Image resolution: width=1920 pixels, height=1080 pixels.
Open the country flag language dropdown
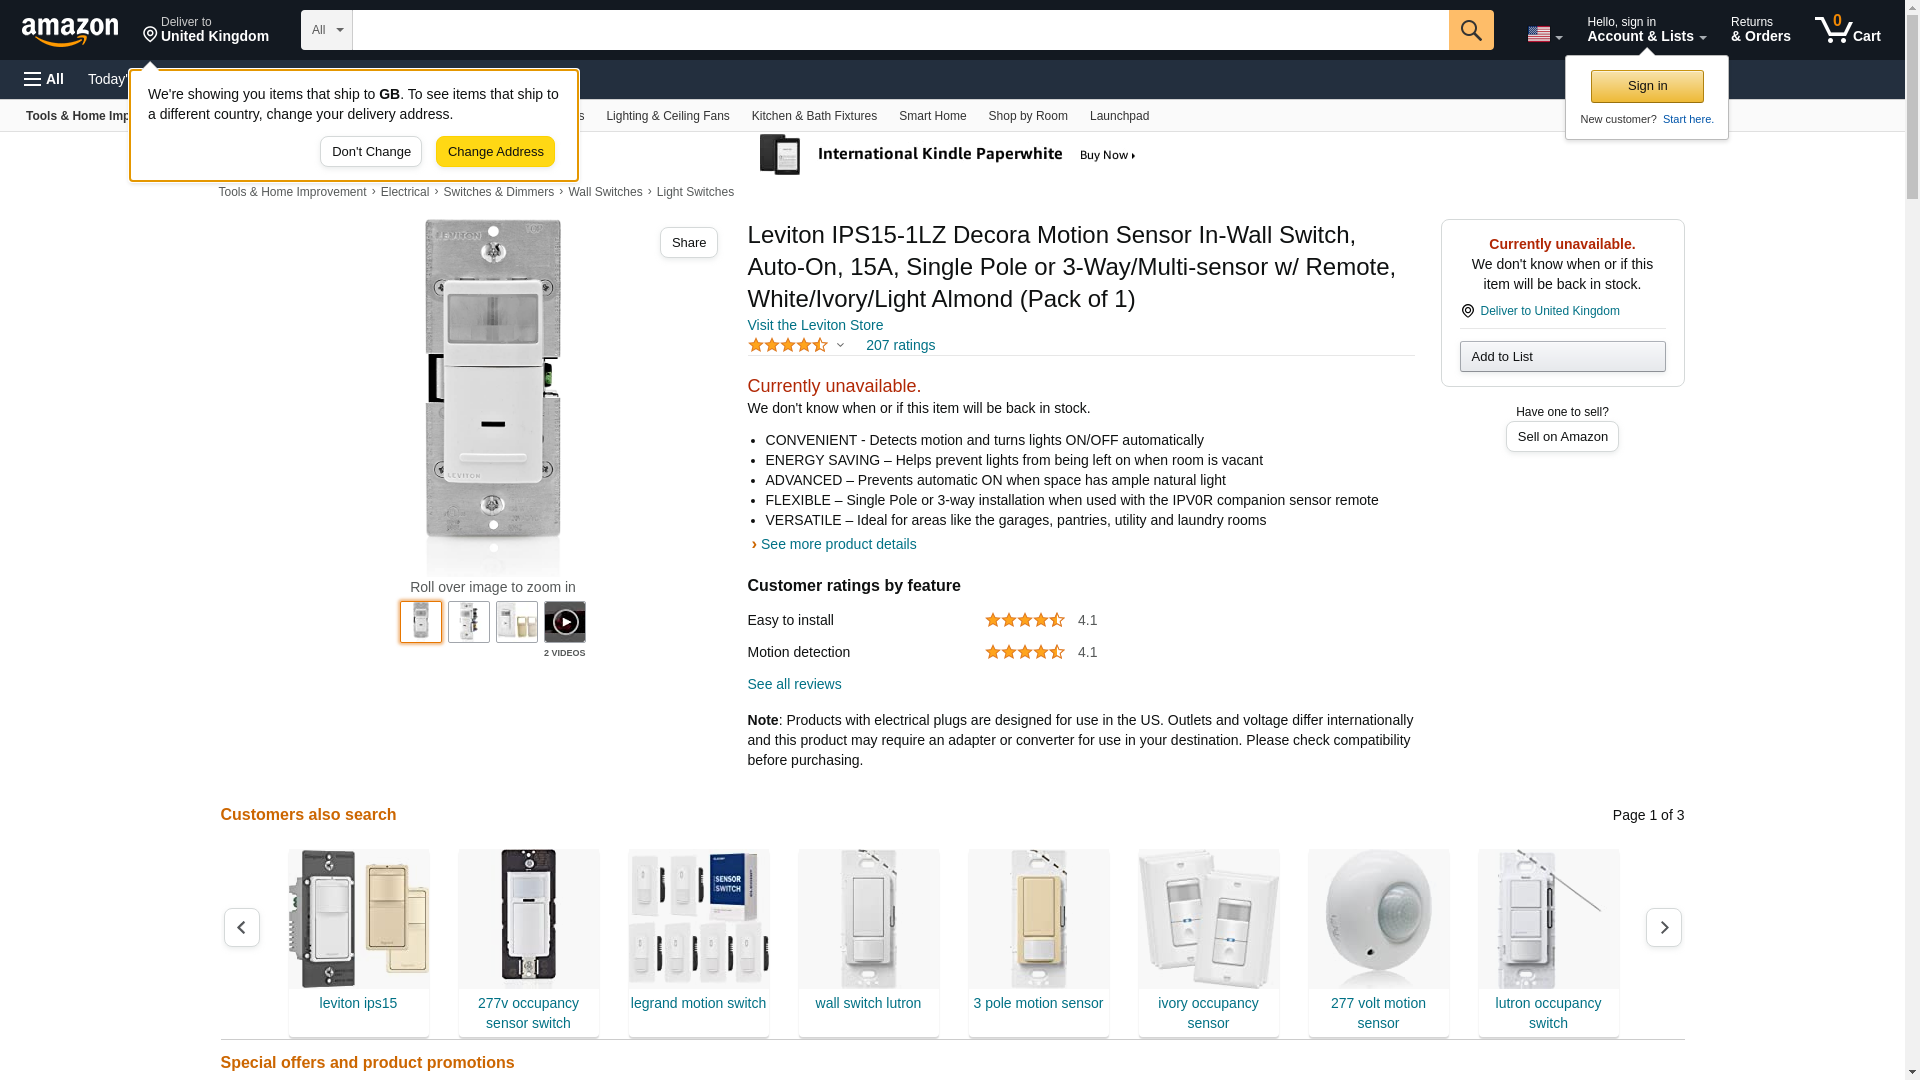pos(1544,34)
